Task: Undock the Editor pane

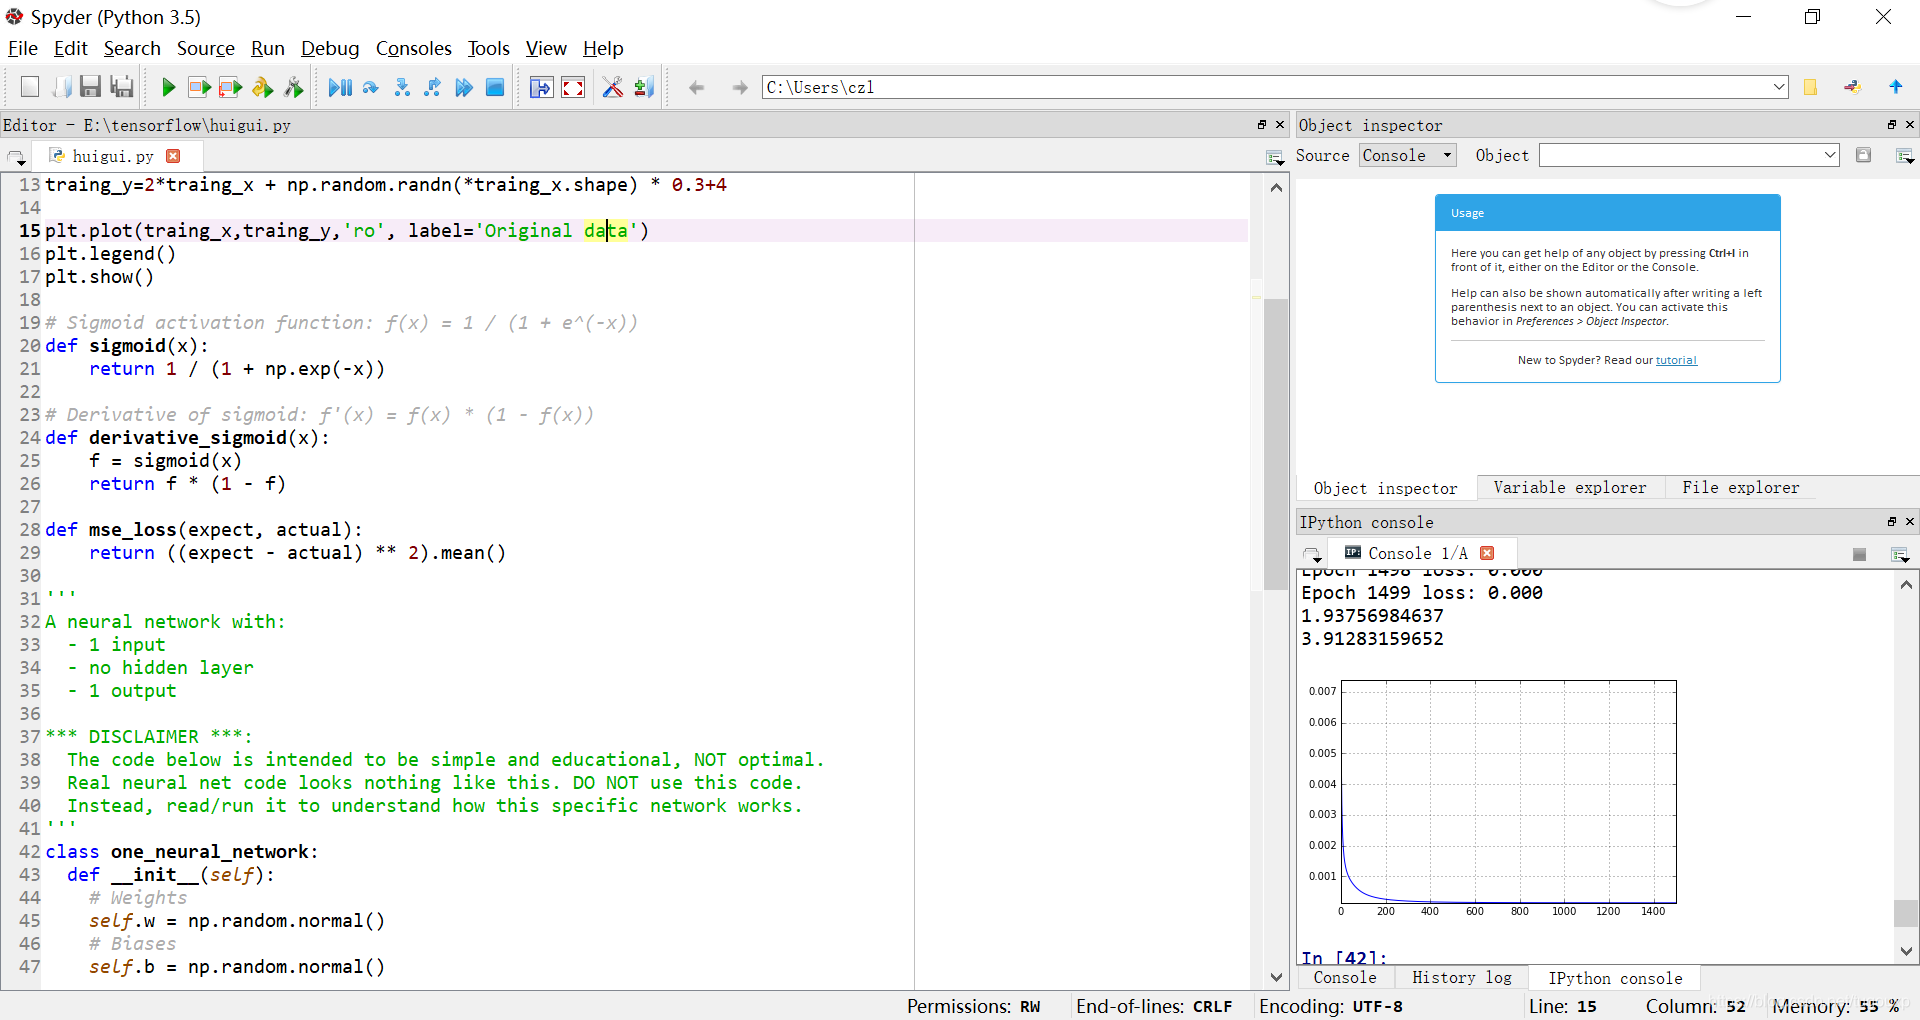Action: tap(1262, 125)
